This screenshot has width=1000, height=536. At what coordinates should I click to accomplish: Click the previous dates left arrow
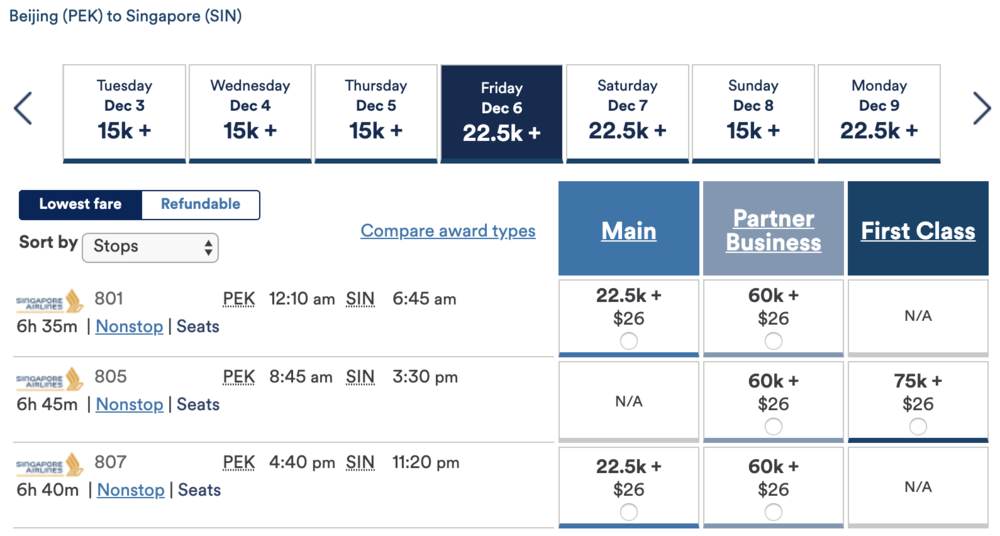tap(24, 108)
